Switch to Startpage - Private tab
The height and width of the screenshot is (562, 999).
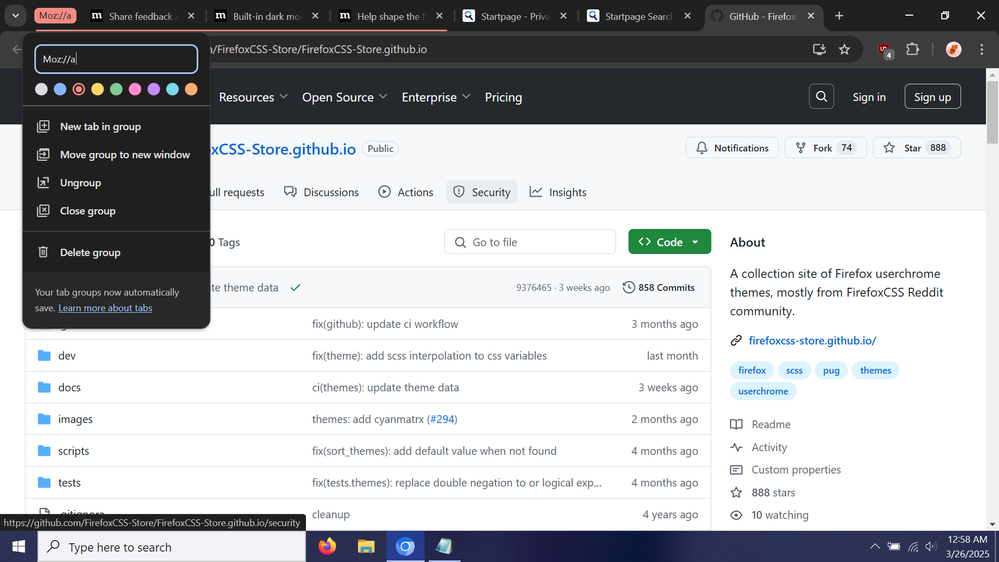pos(514,16)
